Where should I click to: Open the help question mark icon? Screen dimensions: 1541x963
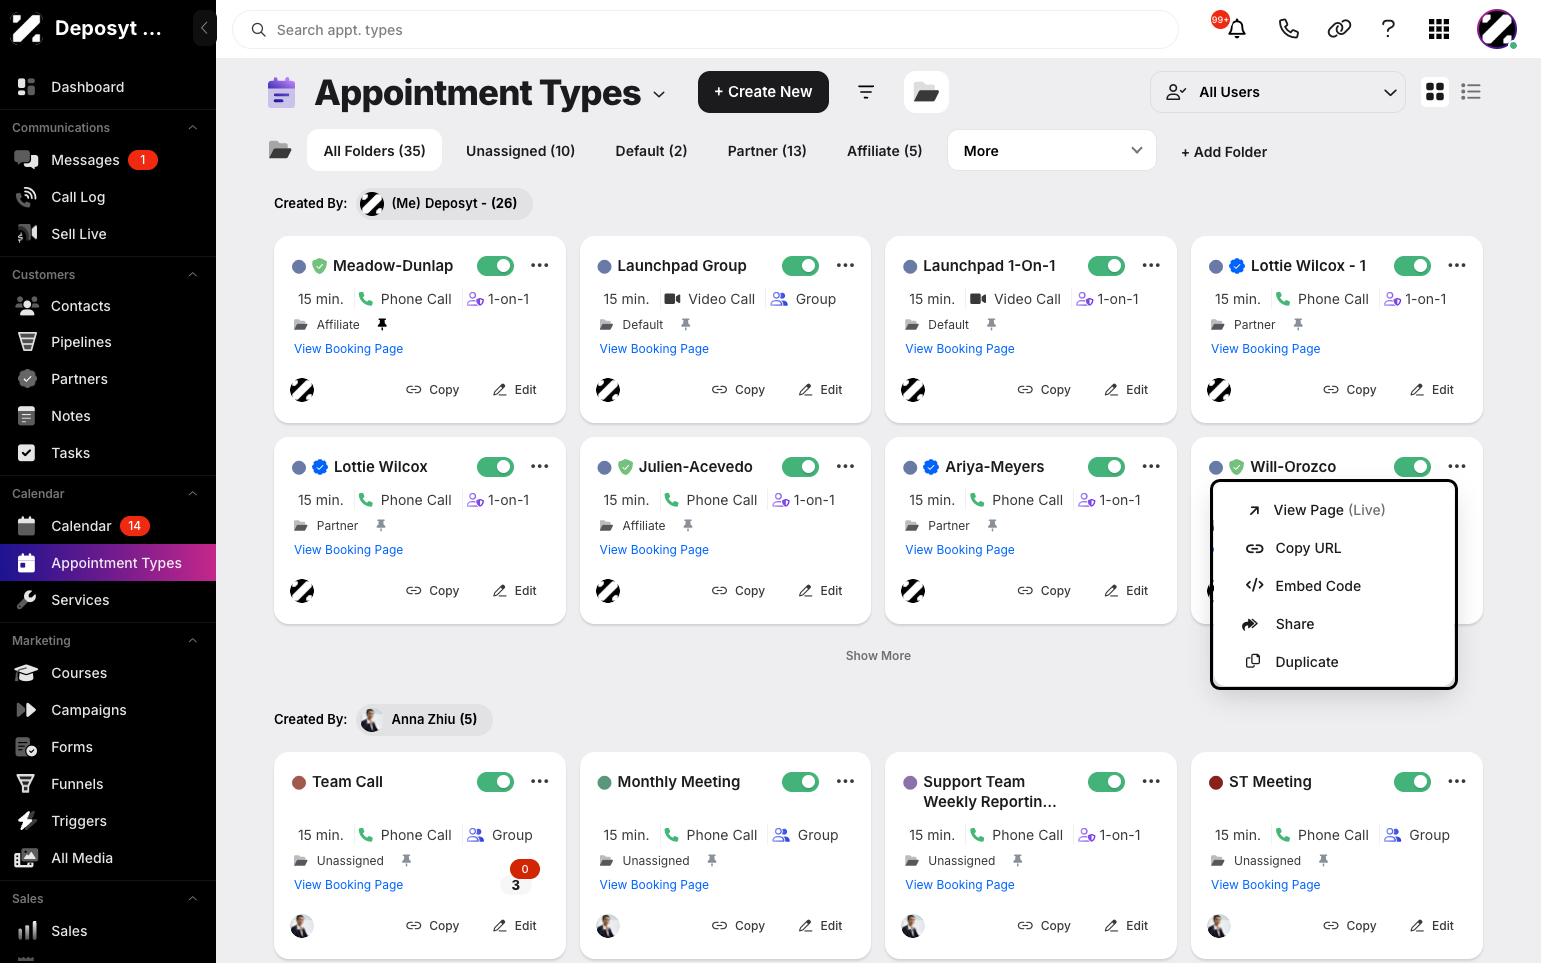click(x=1388, y=29)
